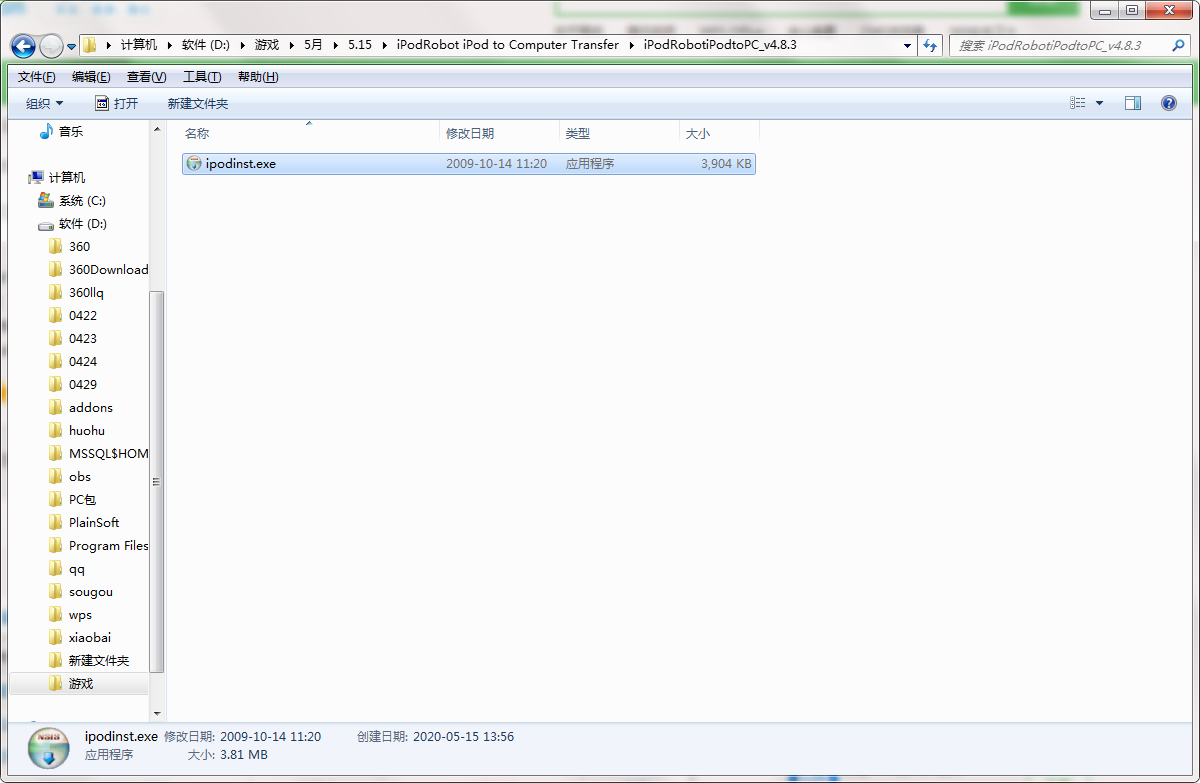1200x783 pixels.
Task: Click 5月 in address breadcrumb
Action: tap(313, 45)
